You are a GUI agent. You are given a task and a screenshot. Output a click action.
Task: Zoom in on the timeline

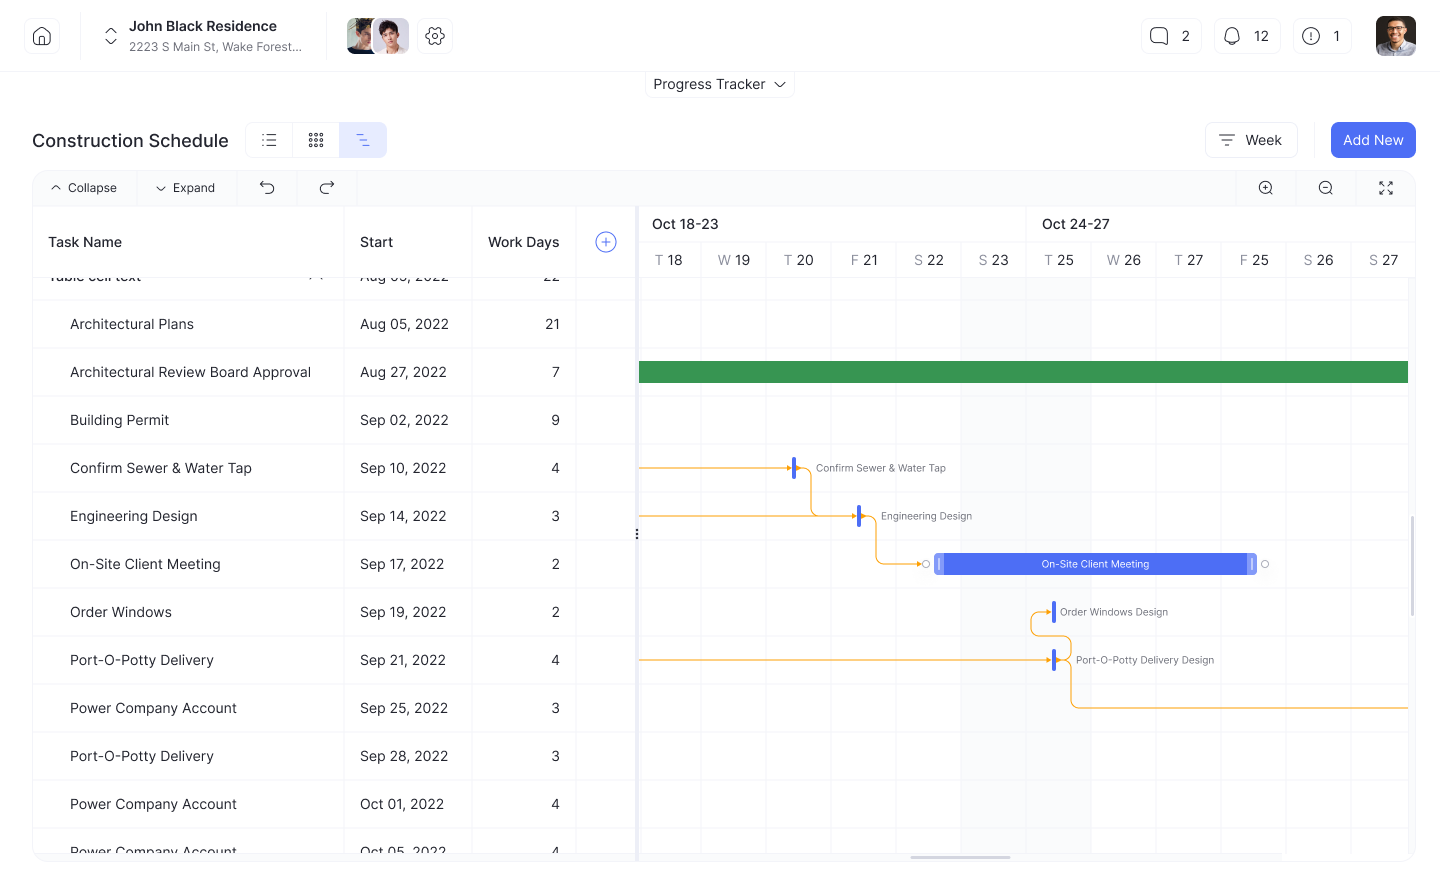[1265, 187]
